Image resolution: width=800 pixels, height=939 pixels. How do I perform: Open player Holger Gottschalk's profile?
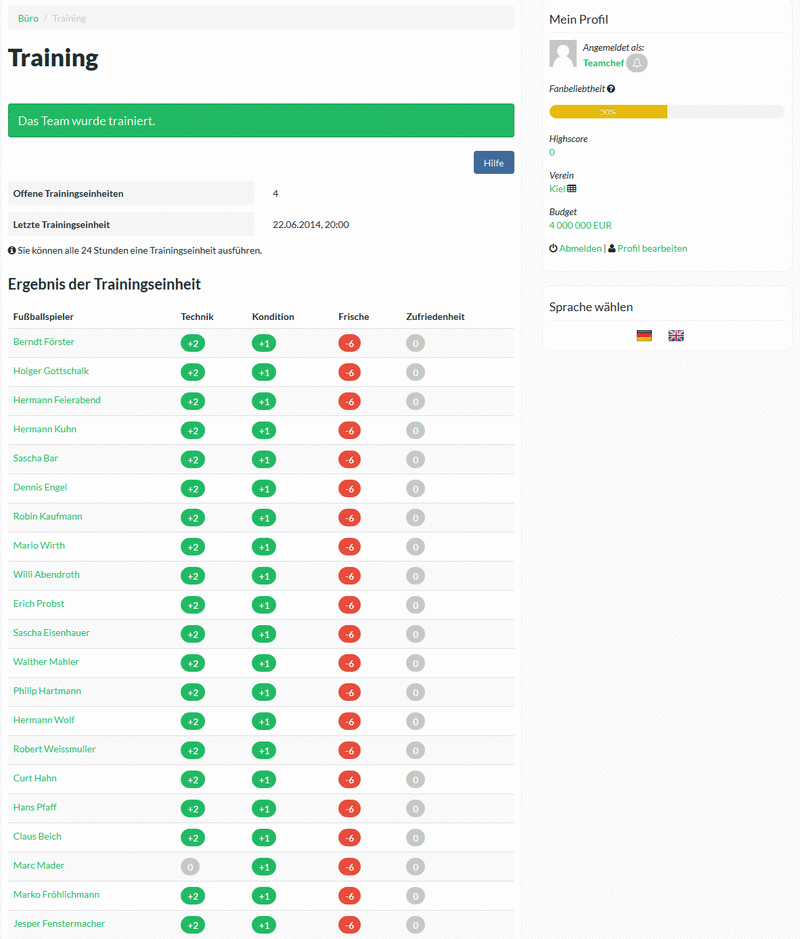click(x=51, y=371)
